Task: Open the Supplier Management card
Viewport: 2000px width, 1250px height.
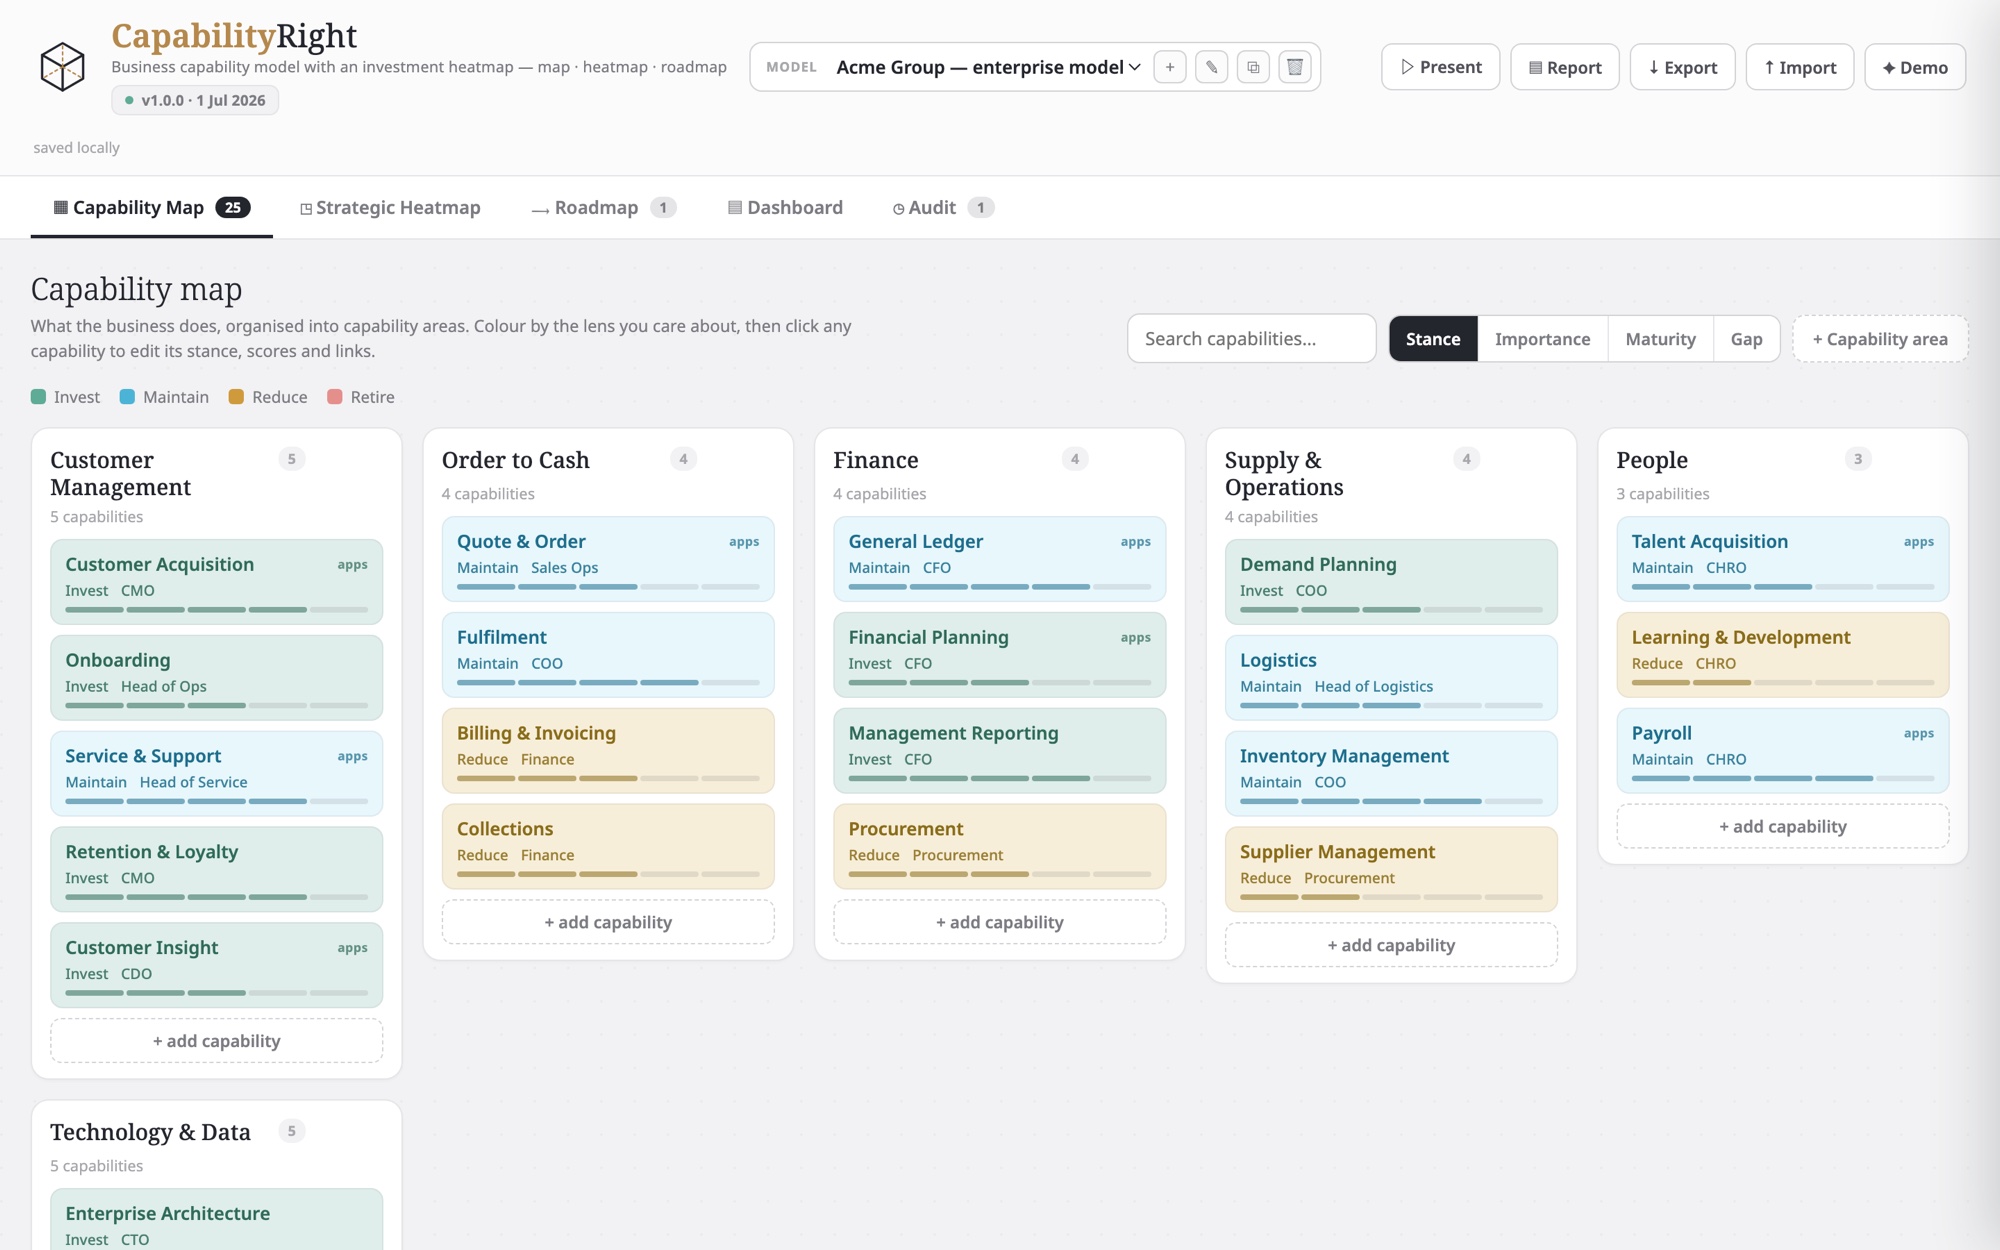Action: [1391, 868]
